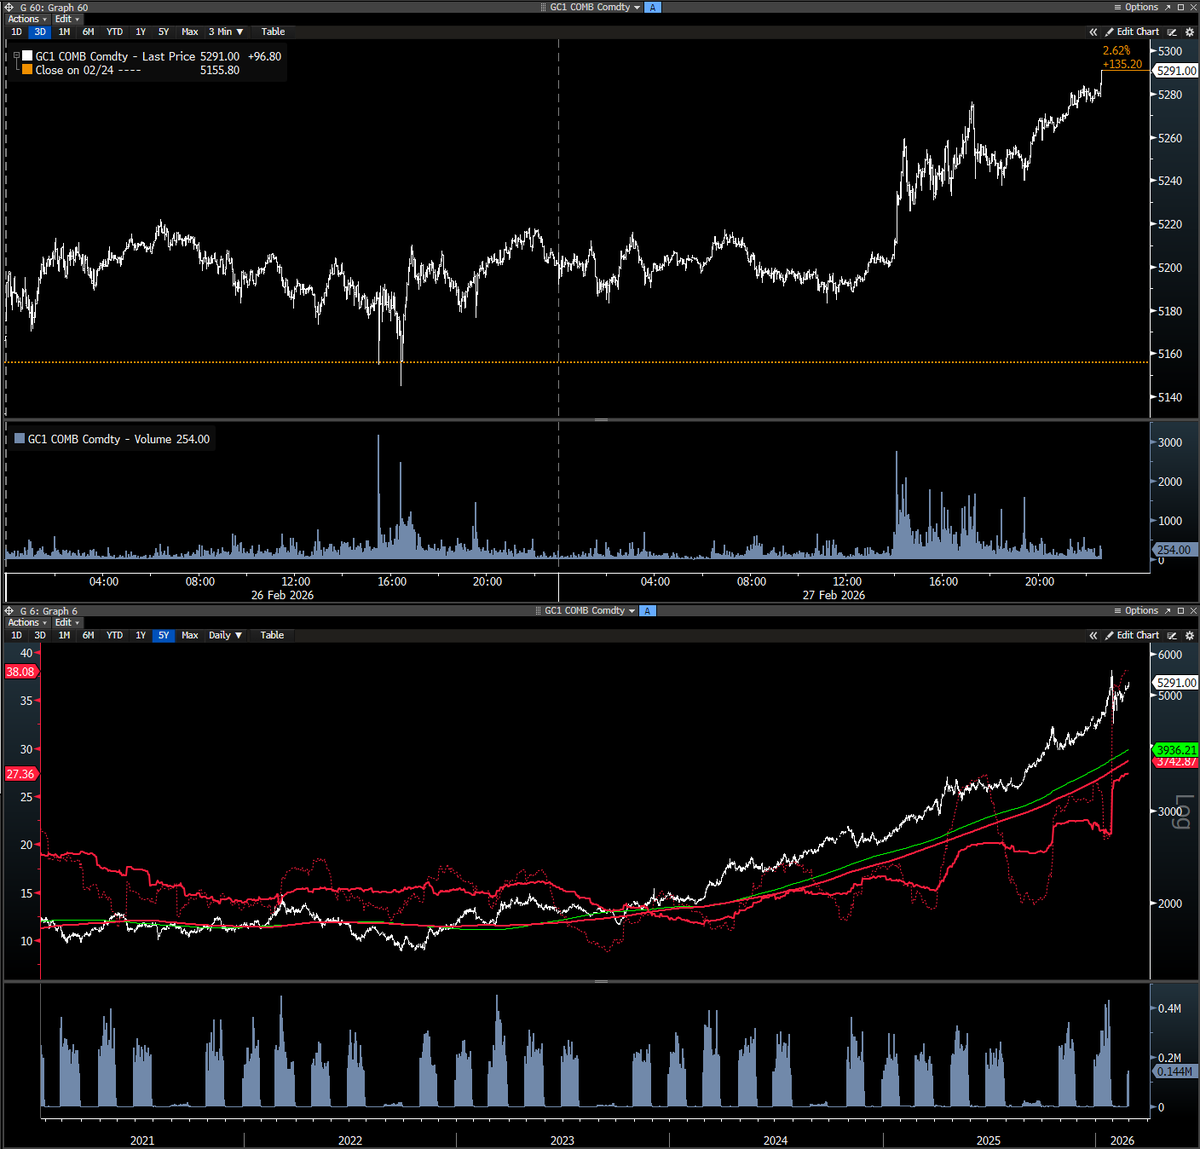Click the red 38.08 left axis label

click(x=21, y=672)
